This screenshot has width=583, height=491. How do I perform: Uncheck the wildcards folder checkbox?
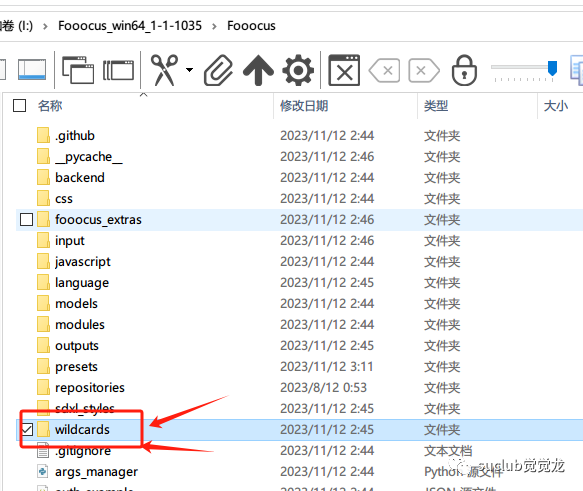(x=26, y=430)
